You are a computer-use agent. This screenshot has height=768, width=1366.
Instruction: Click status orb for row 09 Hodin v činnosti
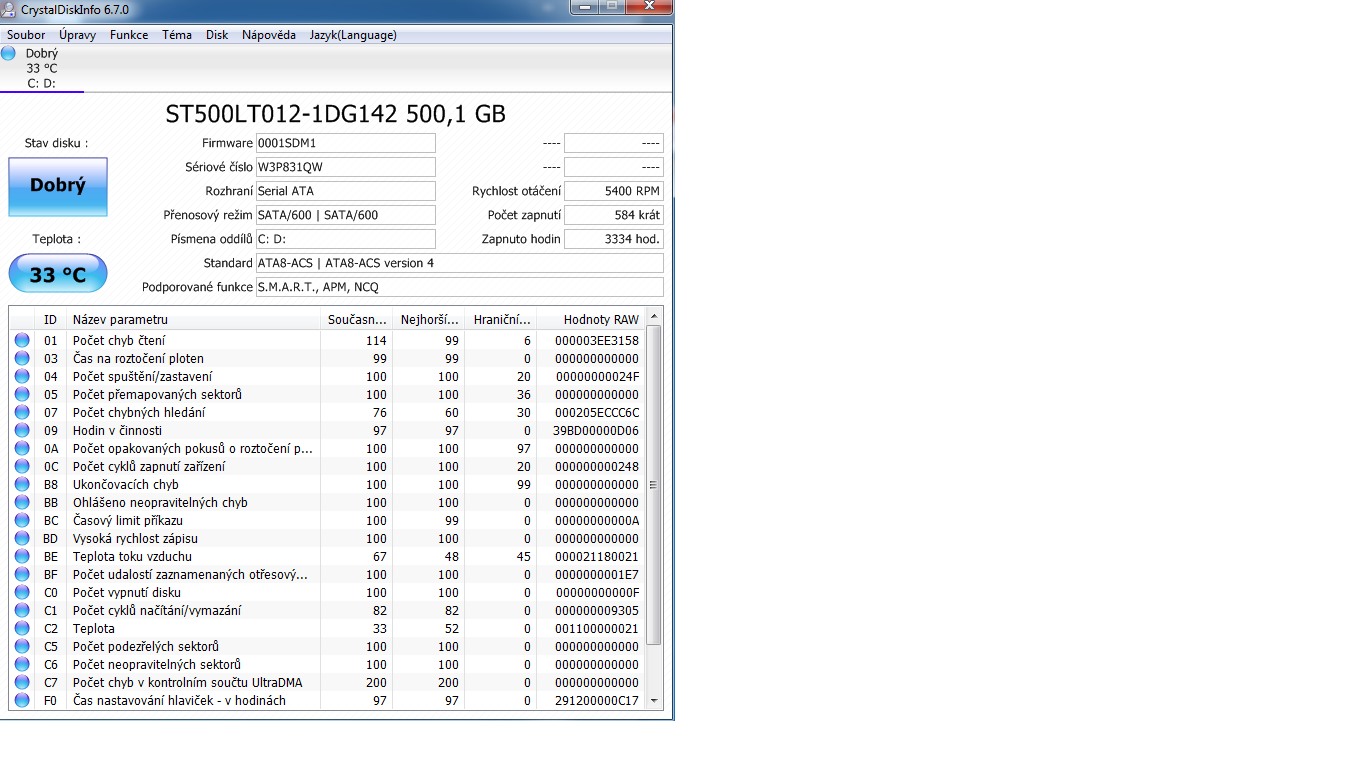pyautogui.click(x=22, y=431)
